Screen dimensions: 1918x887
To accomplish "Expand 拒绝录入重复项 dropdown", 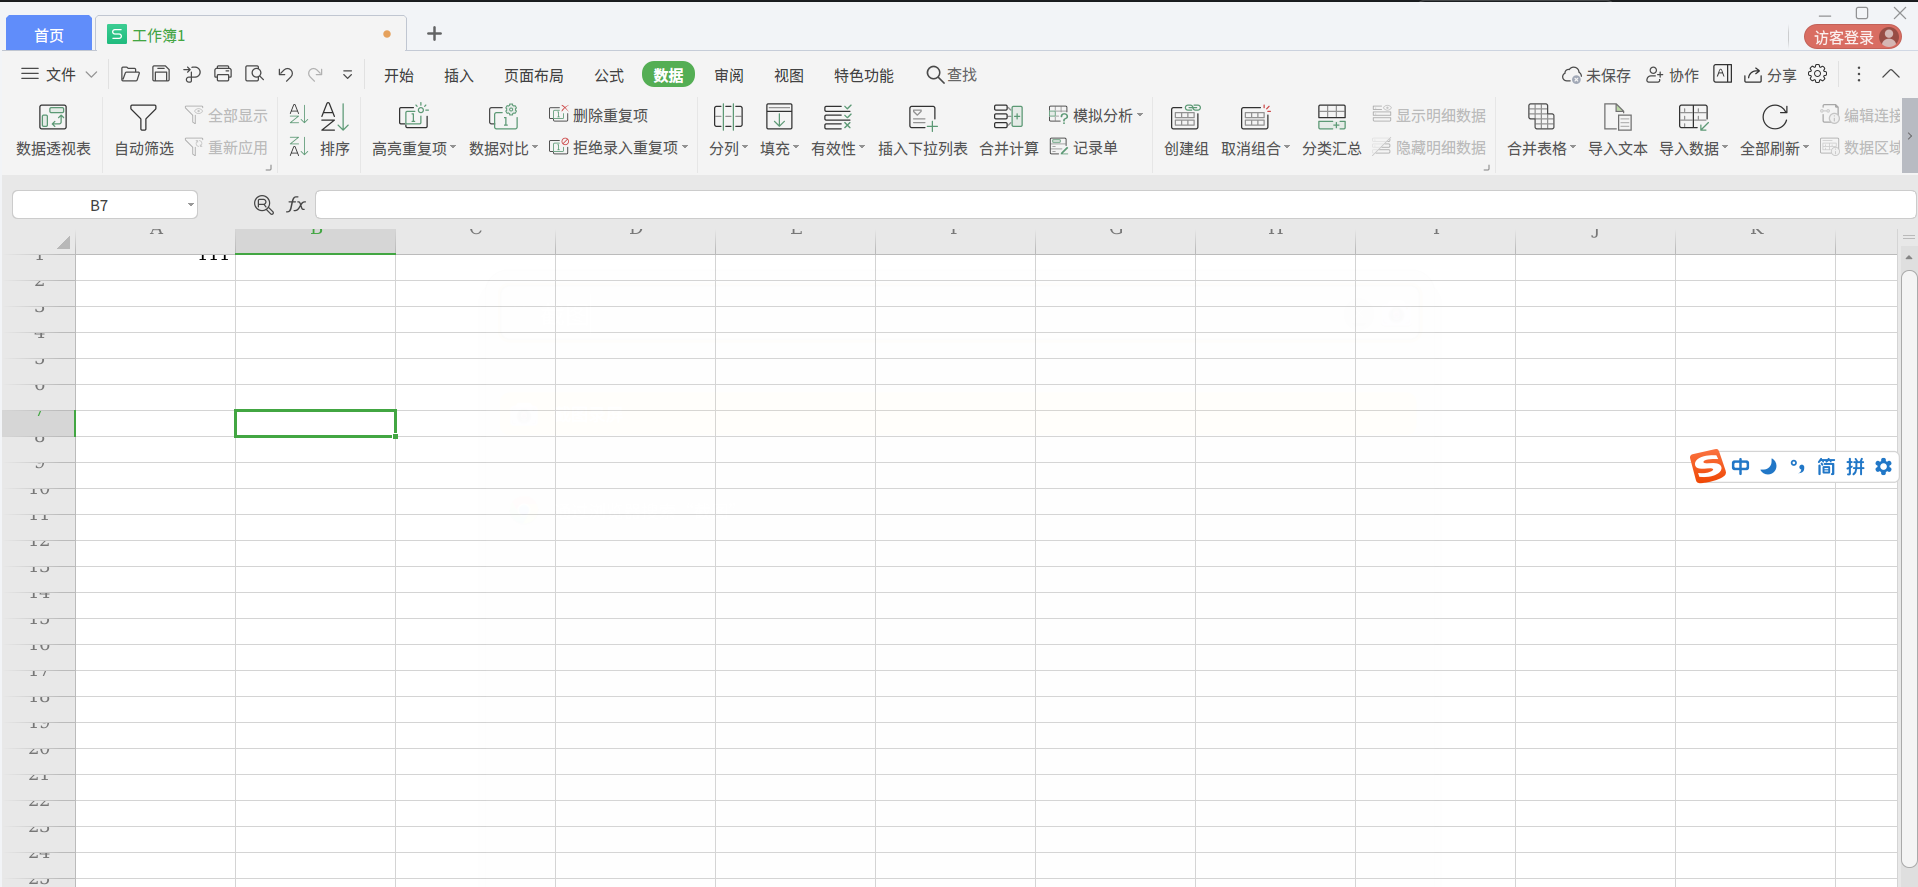I will [685, 147].
